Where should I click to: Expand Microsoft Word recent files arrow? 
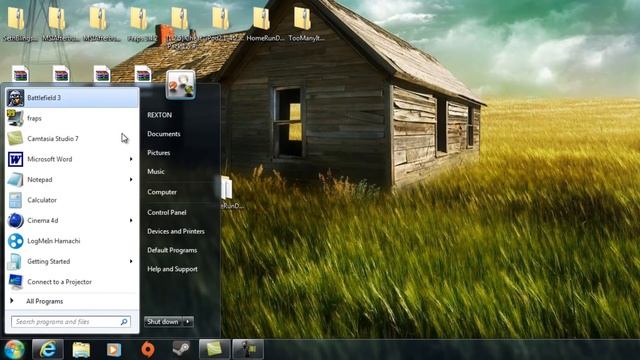[131, 159]
